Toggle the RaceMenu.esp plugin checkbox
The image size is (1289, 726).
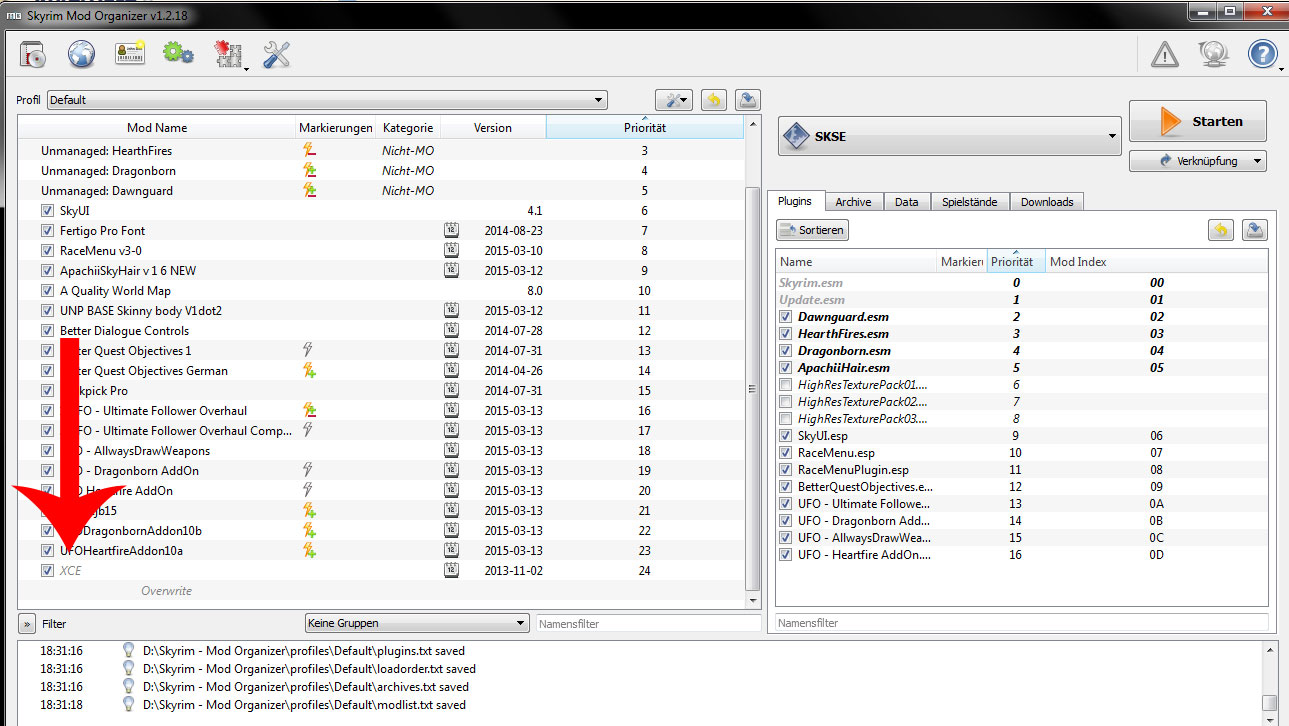click(x=786, y=453)
